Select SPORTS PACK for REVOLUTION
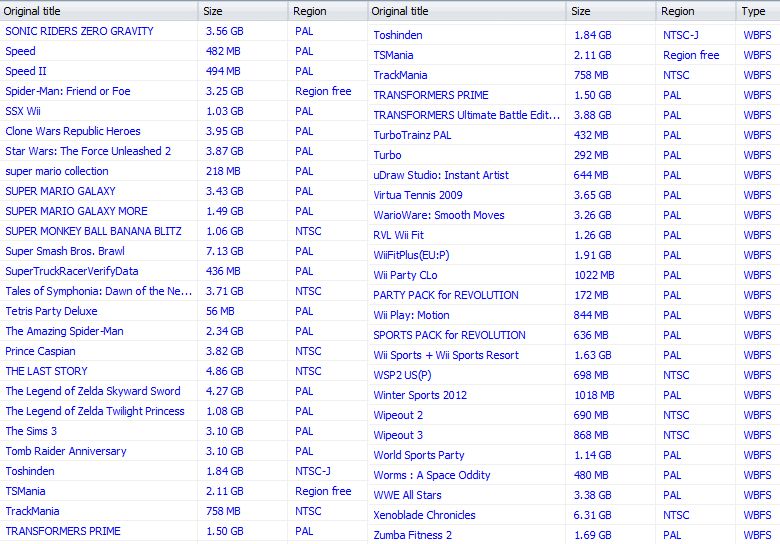 (x=449, y=335)
